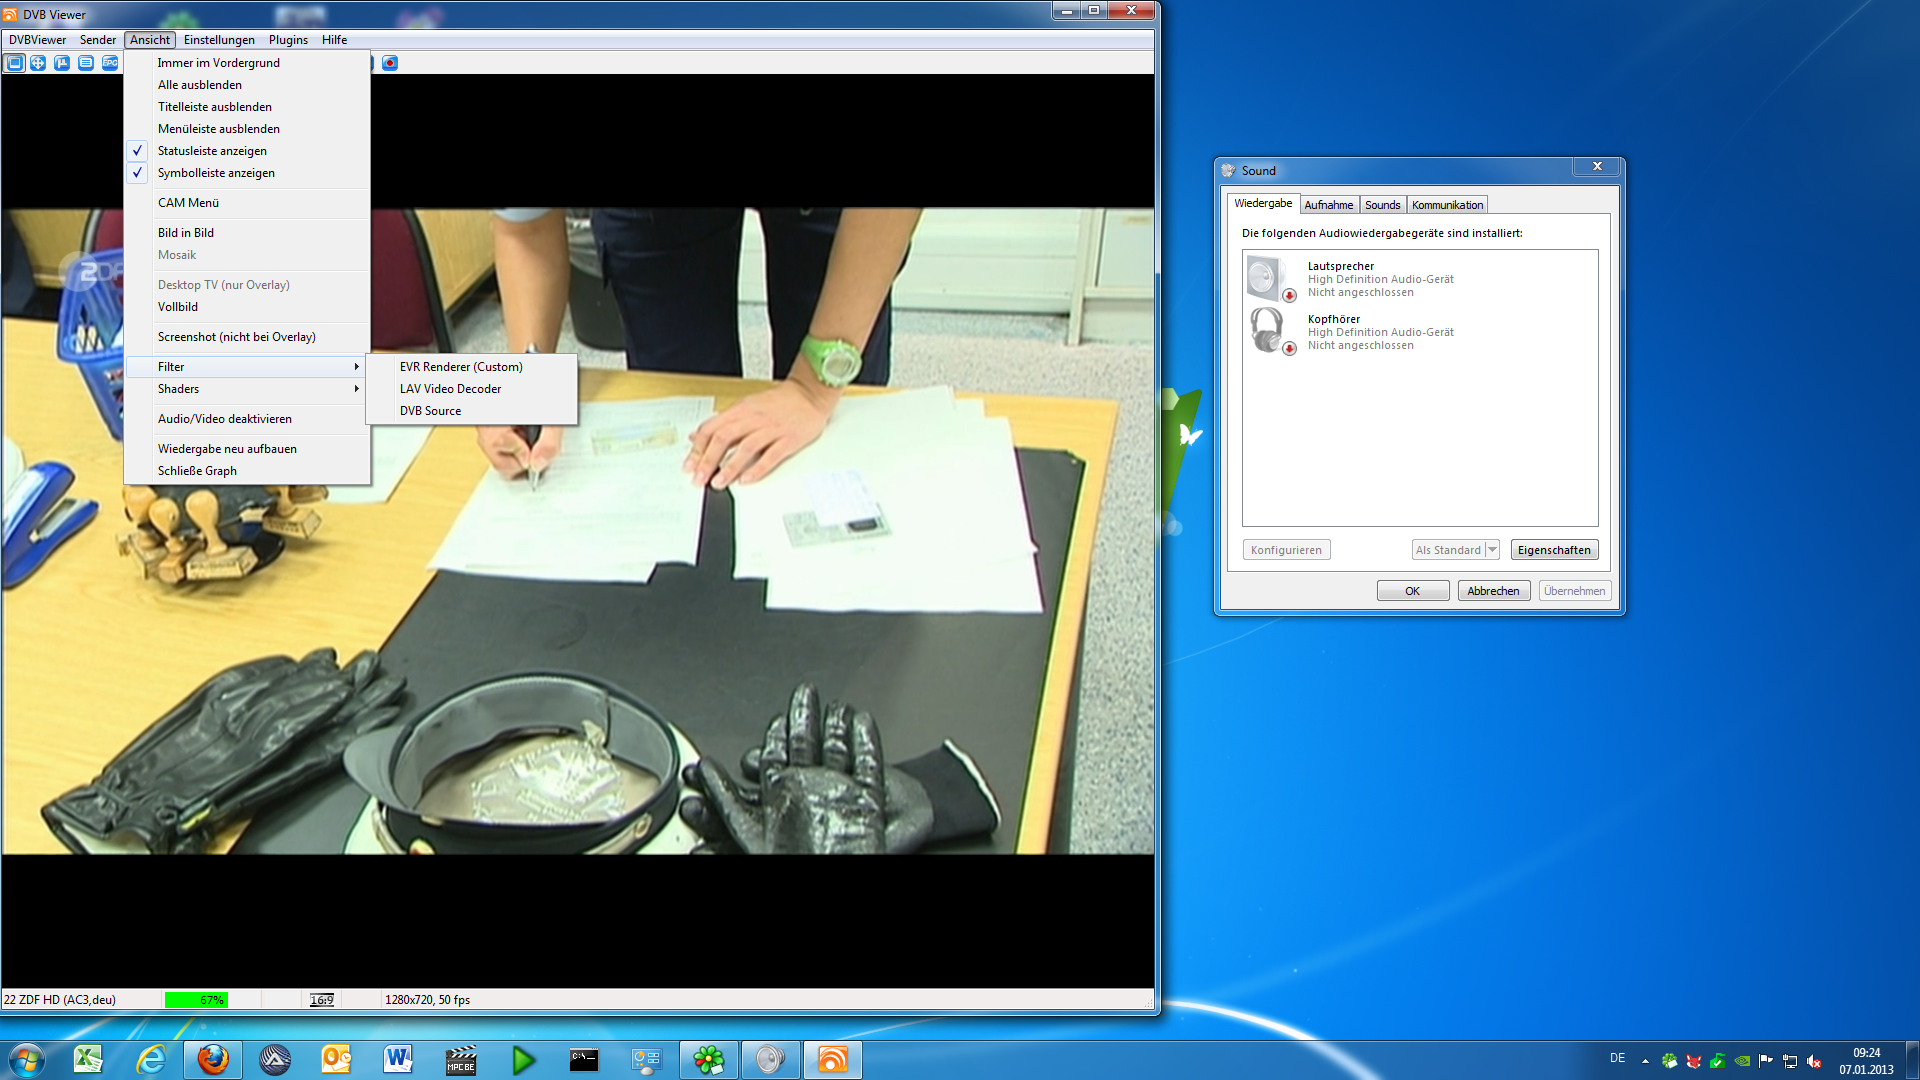This screenshot has width=1920, height=1080.
Task: Open the CAM Menü entry
Action: [247, 203]
